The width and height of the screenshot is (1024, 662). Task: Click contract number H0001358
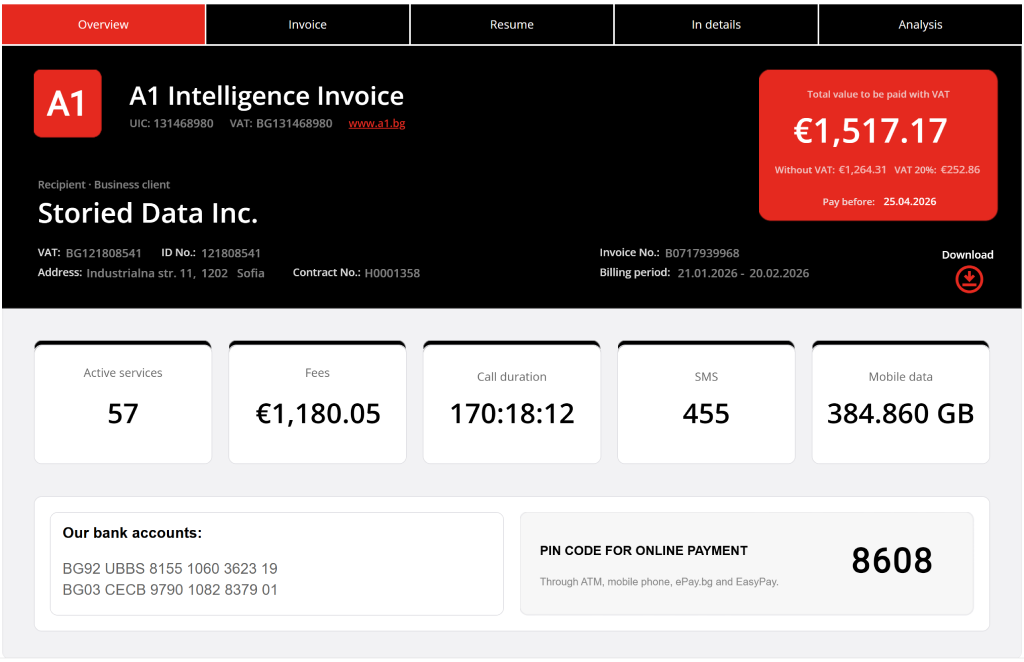pos(392,274)
